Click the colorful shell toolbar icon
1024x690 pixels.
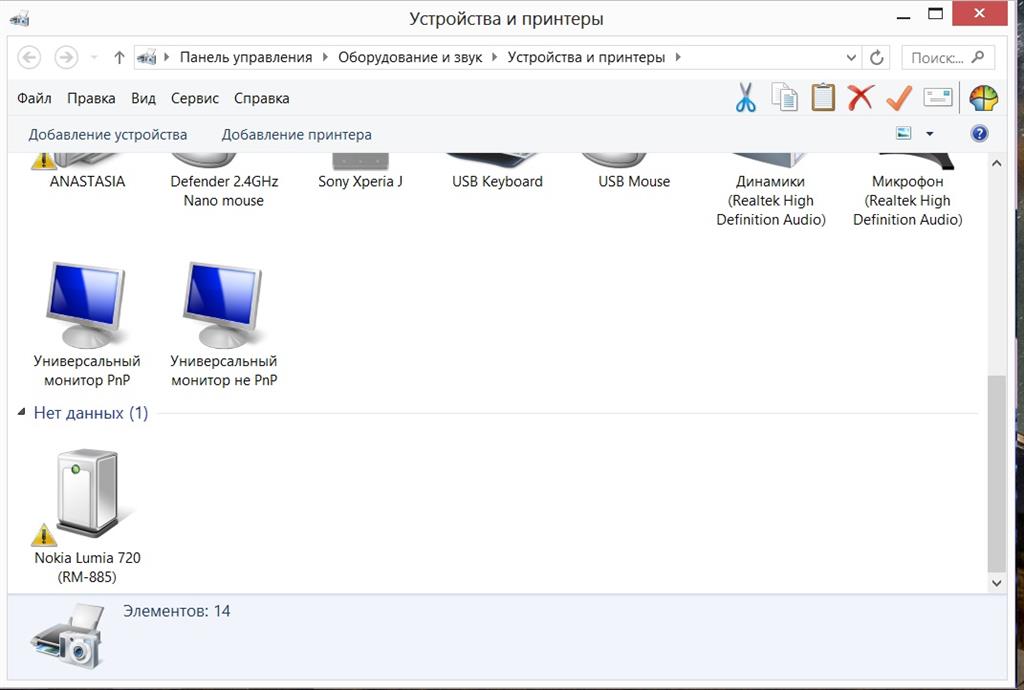(x=984, y=99)
